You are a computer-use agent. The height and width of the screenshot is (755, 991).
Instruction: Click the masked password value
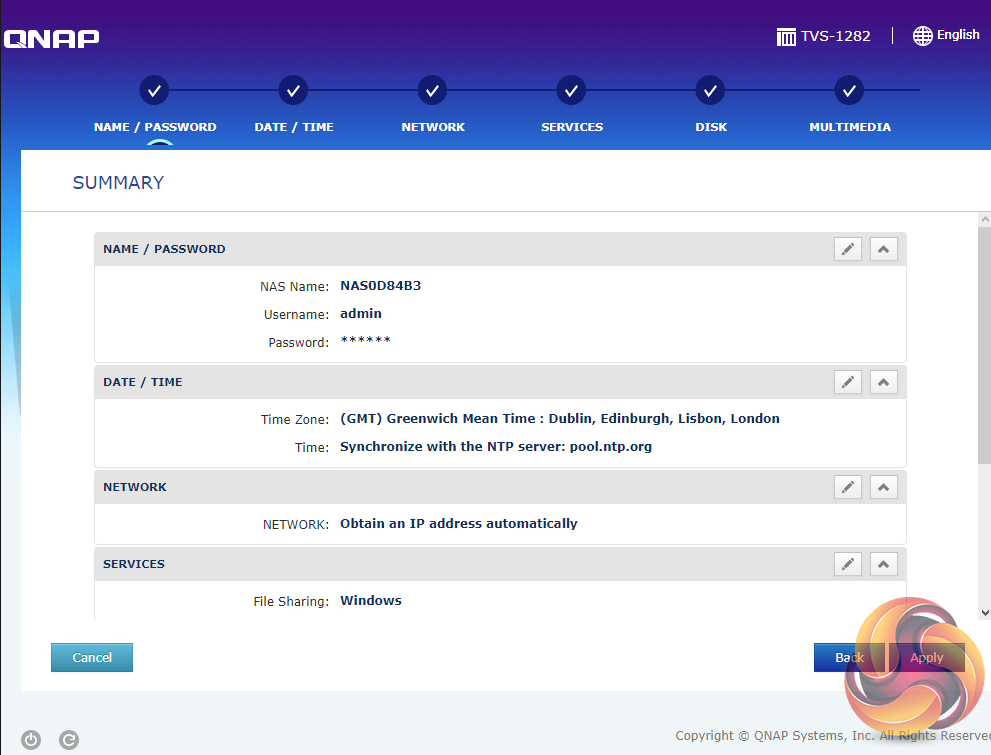(365, 341)
